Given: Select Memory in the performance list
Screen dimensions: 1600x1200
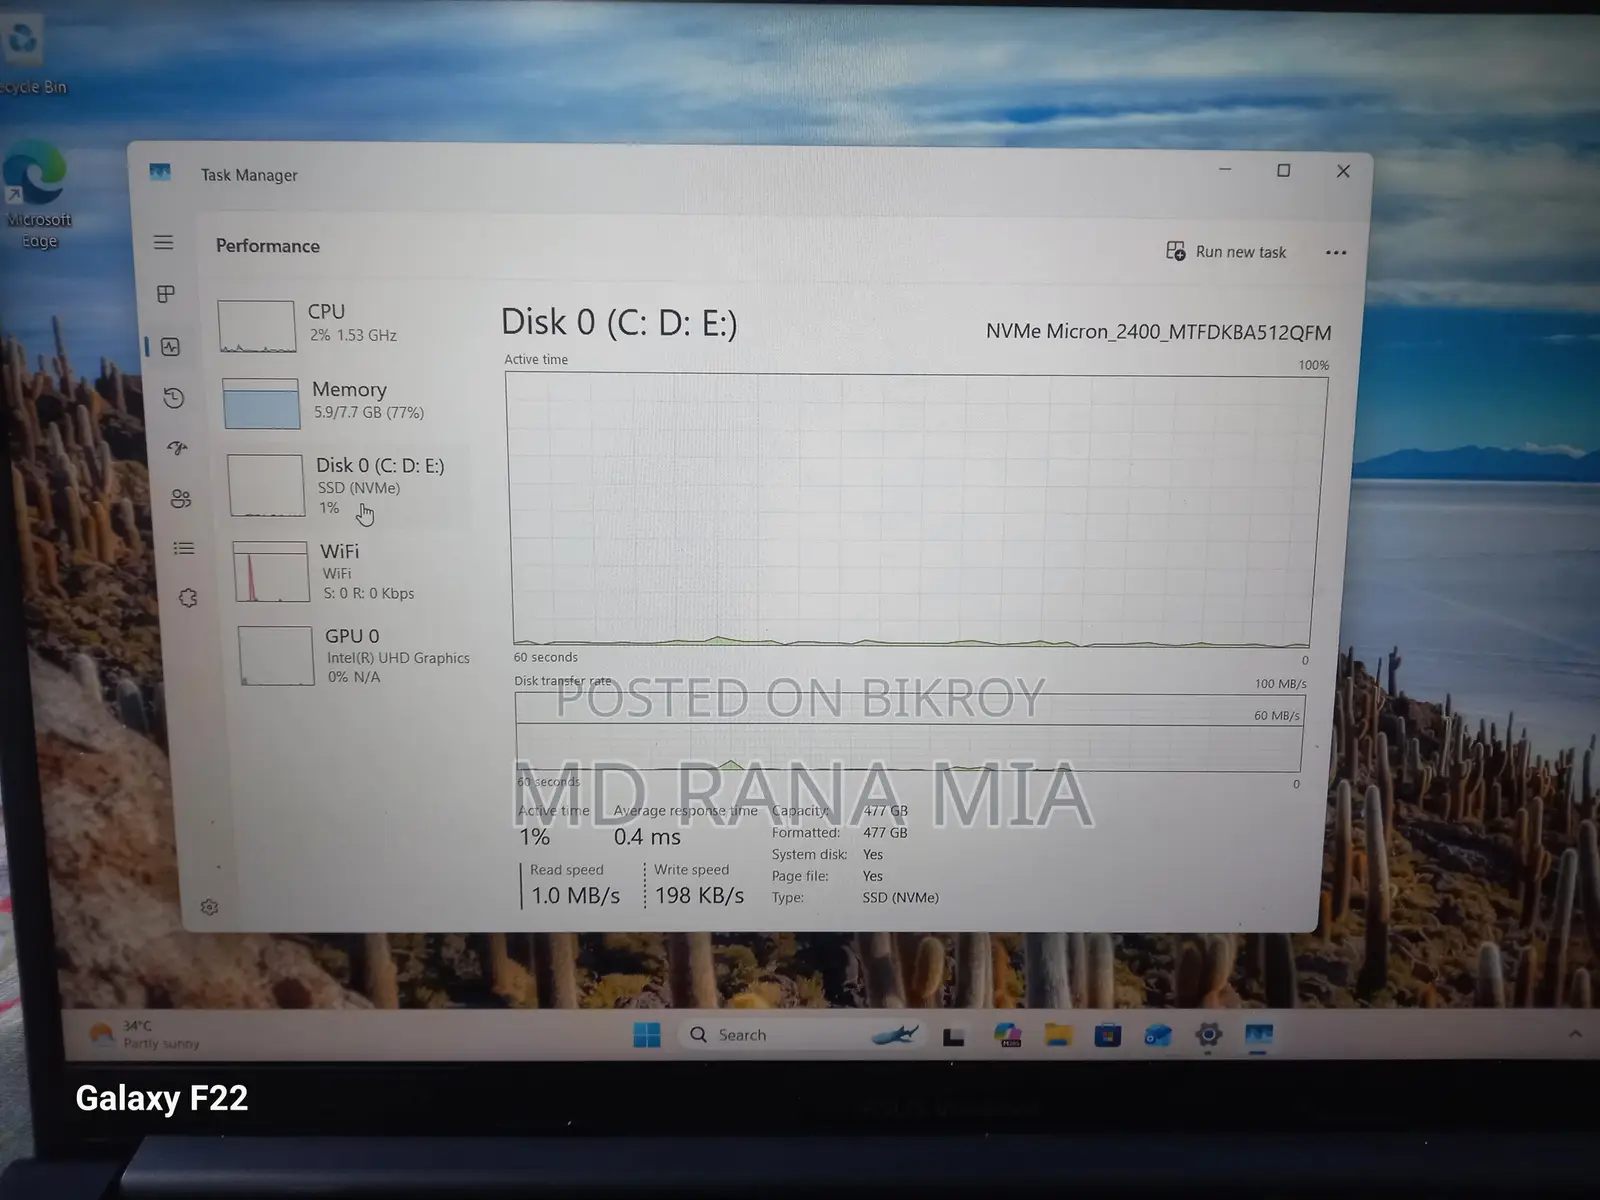Looking at the screenshot, I should point(343,402).
